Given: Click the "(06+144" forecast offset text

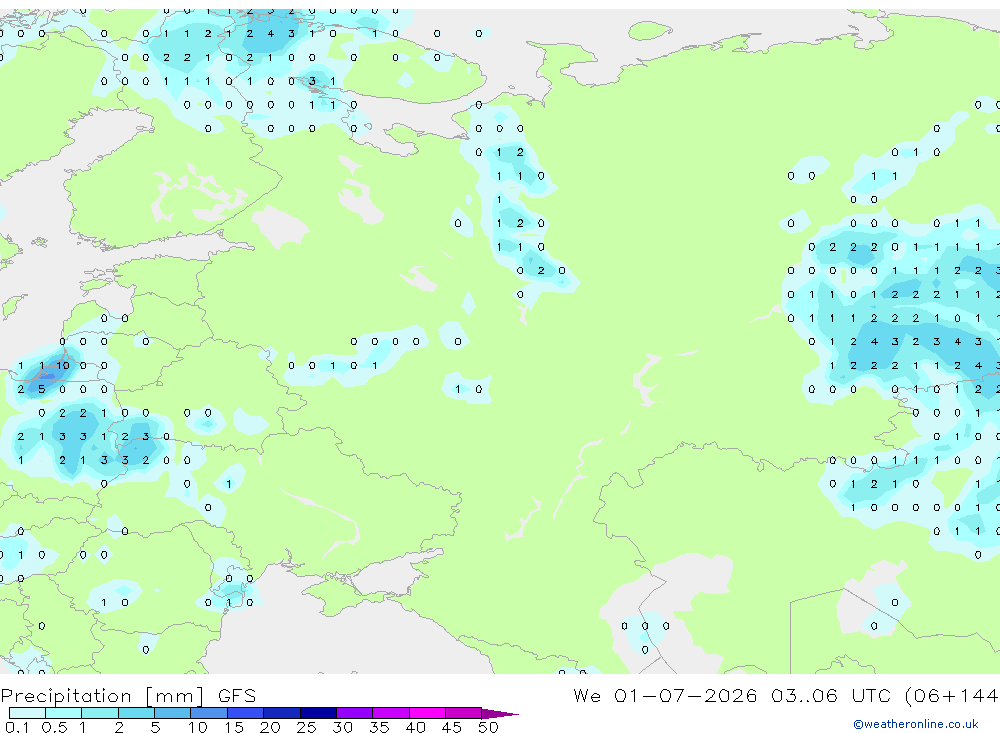Looking at the screenshot, I should 950,696.
